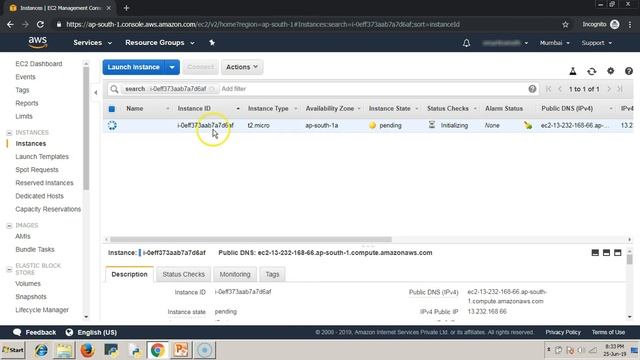This screenshot has width=640, height=360.
Task: Open the help question mark icon
Action: pyautogui.click(x=629, y=71)
